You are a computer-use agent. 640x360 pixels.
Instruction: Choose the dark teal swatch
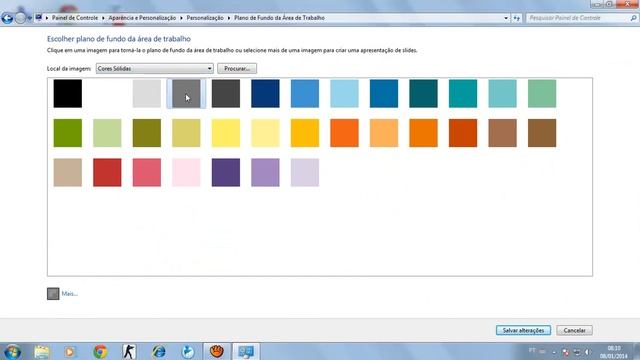[423, 93]
